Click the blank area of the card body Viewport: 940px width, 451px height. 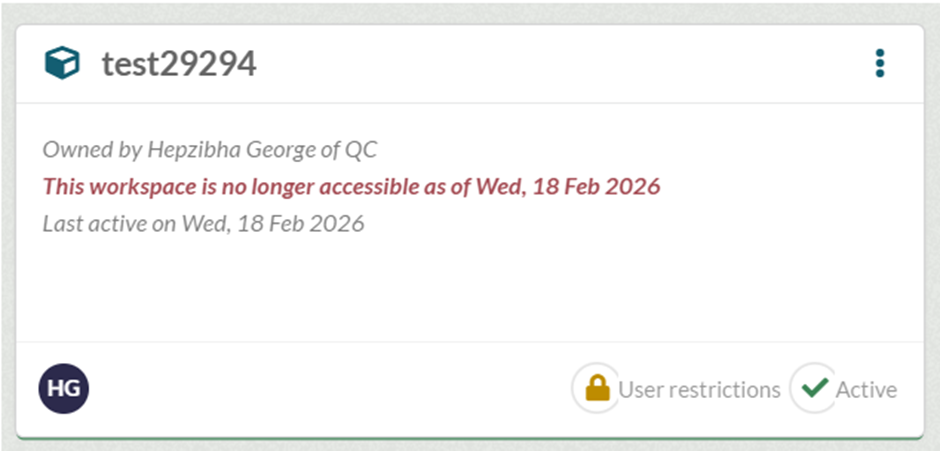pos(470,290)
